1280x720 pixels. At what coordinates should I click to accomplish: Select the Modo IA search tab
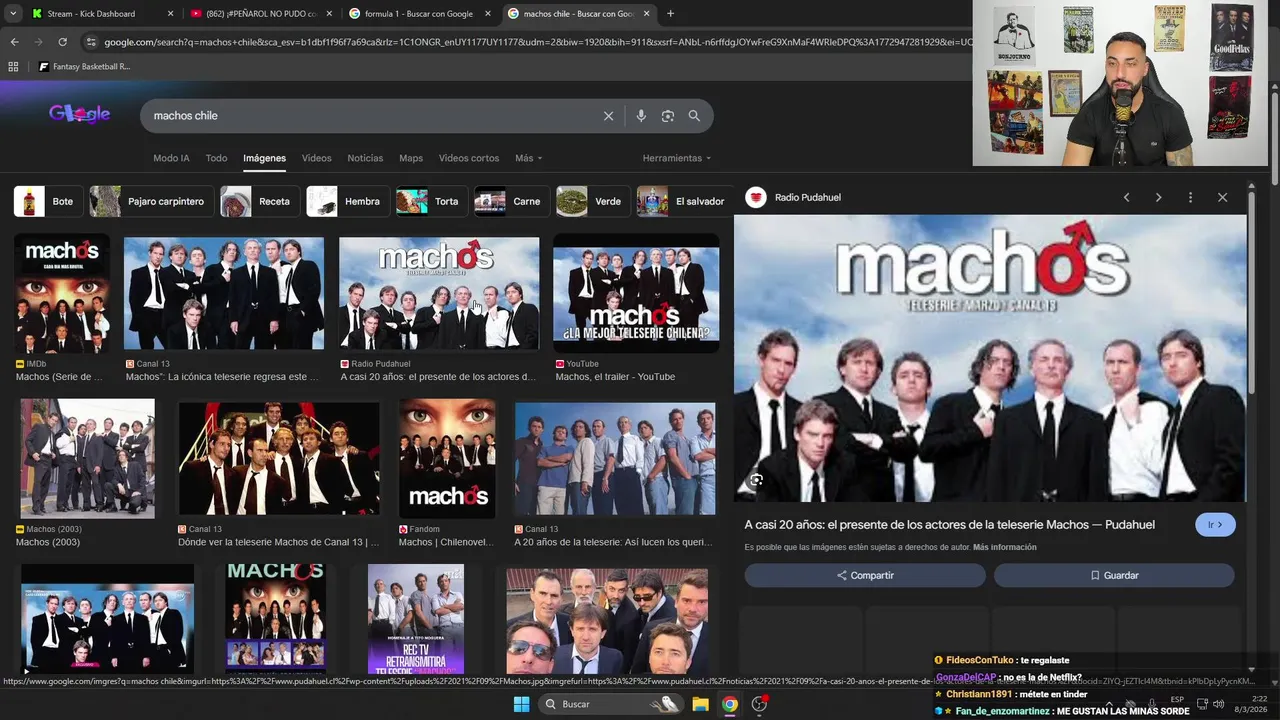[x=171, y=158]
